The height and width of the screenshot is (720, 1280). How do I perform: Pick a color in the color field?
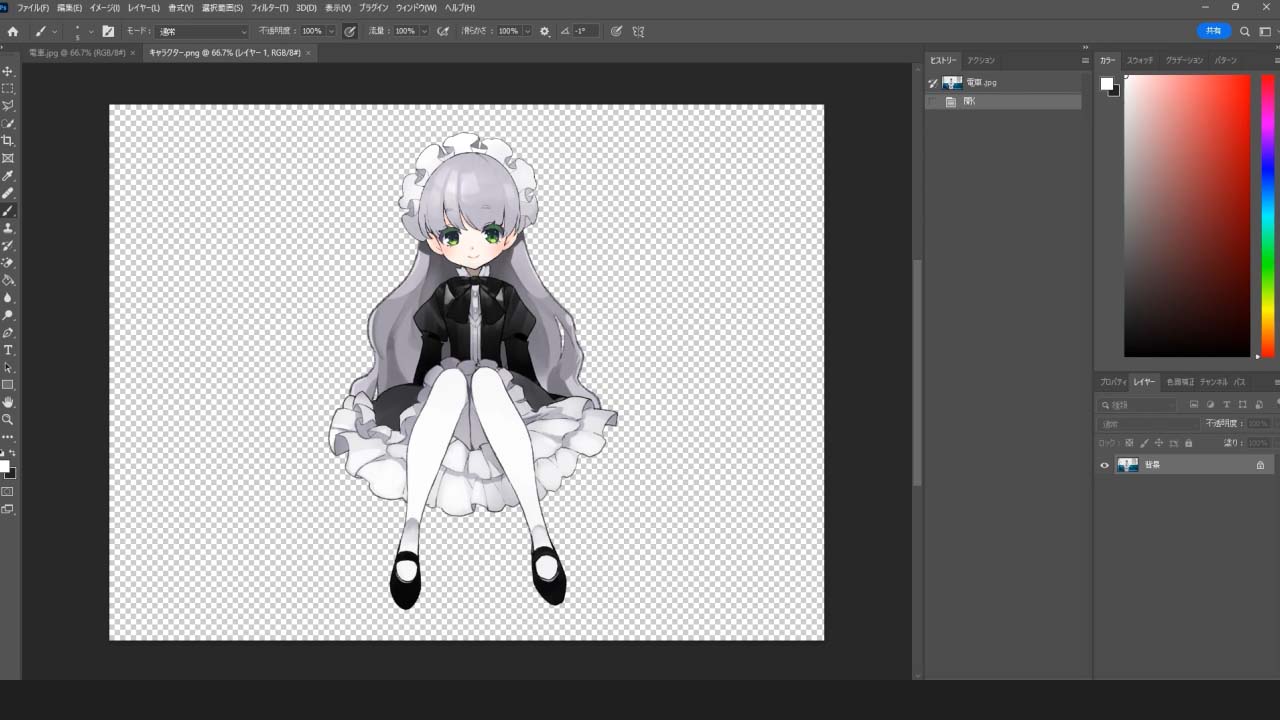point(1187,216)
